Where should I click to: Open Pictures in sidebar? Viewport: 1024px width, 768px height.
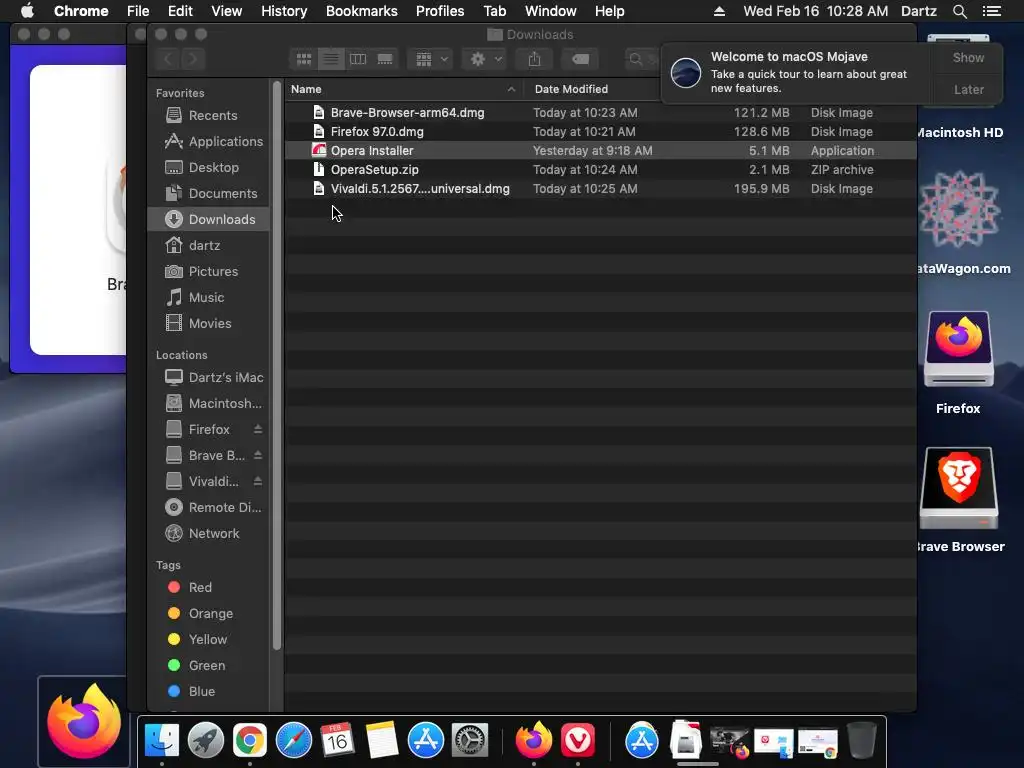pos(208,272)
